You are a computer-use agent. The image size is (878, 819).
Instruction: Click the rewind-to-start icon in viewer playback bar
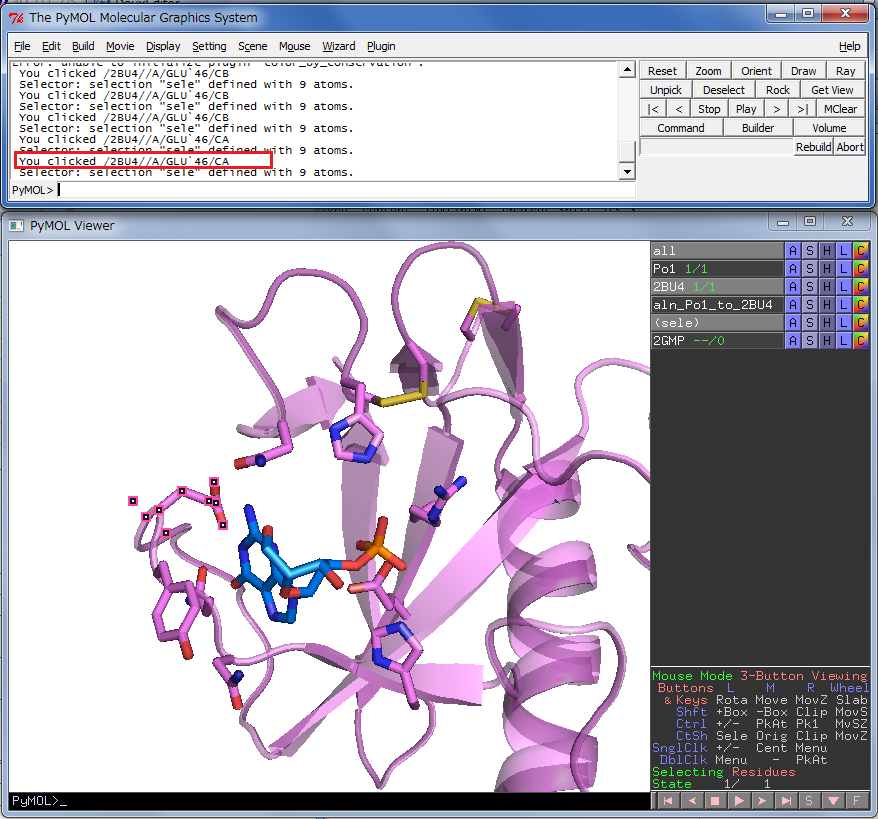[x=666, y=801]
